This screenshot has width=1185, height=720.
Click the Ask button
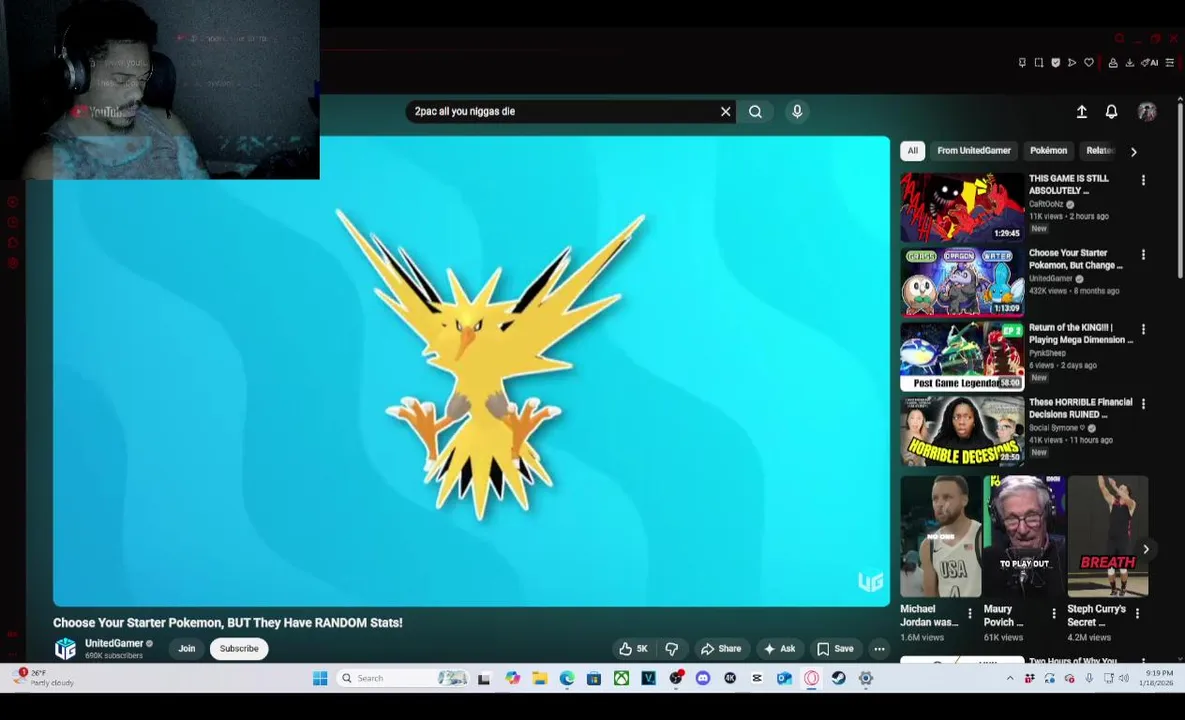(x=780, y=649)
